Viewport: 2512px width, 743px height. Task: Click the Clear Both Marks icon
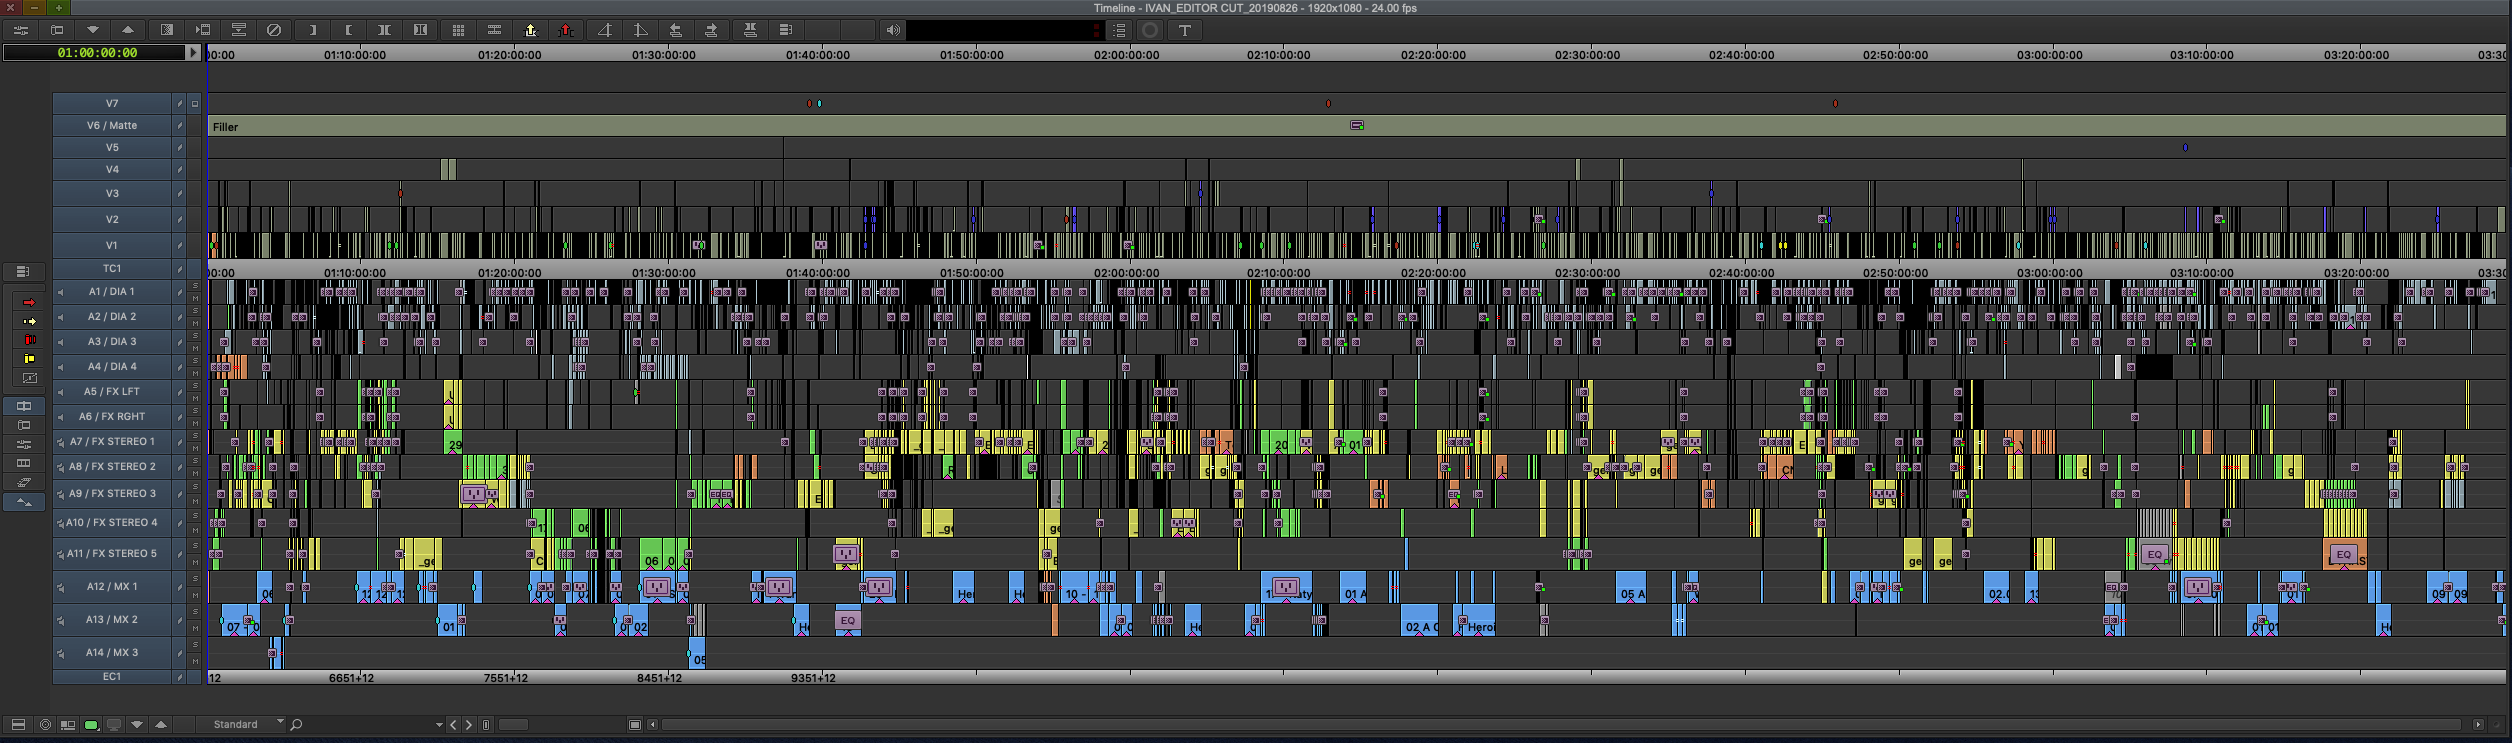pyautogui.click(x=420, y=30)
